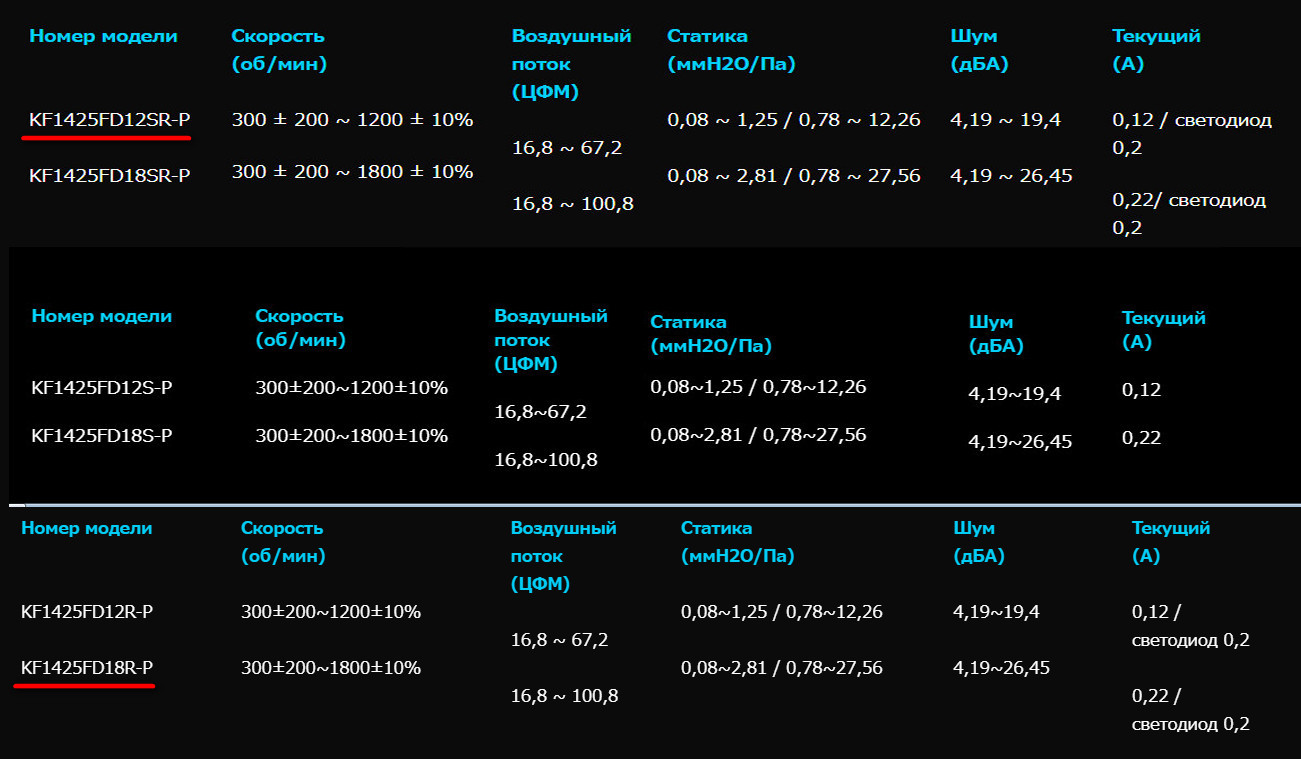Select "Текущий" header in the bottom table
1301x759 pixels.
coord(1170,528)
